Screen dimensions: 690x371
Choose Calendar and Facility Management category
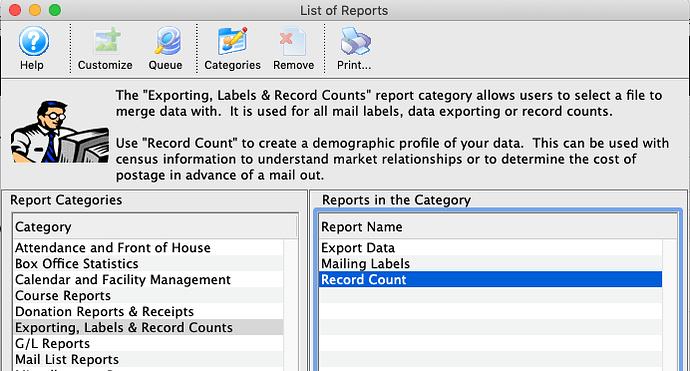click(x=148, y=279)
